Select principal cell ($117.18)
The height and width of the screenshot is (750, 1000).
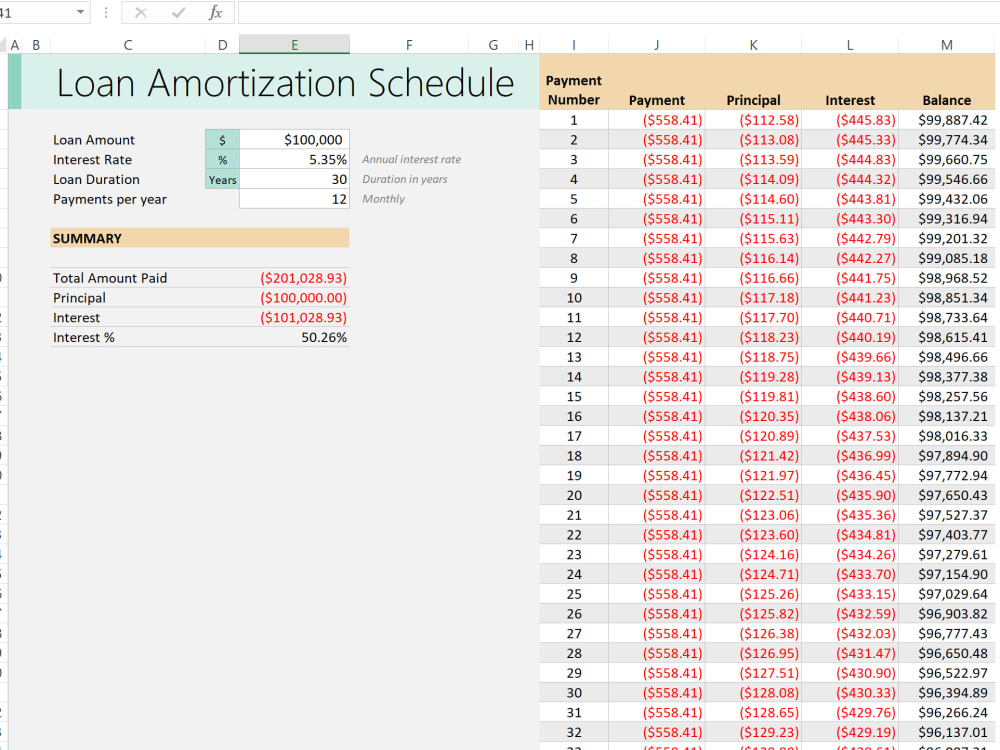(x=753, y=298)
